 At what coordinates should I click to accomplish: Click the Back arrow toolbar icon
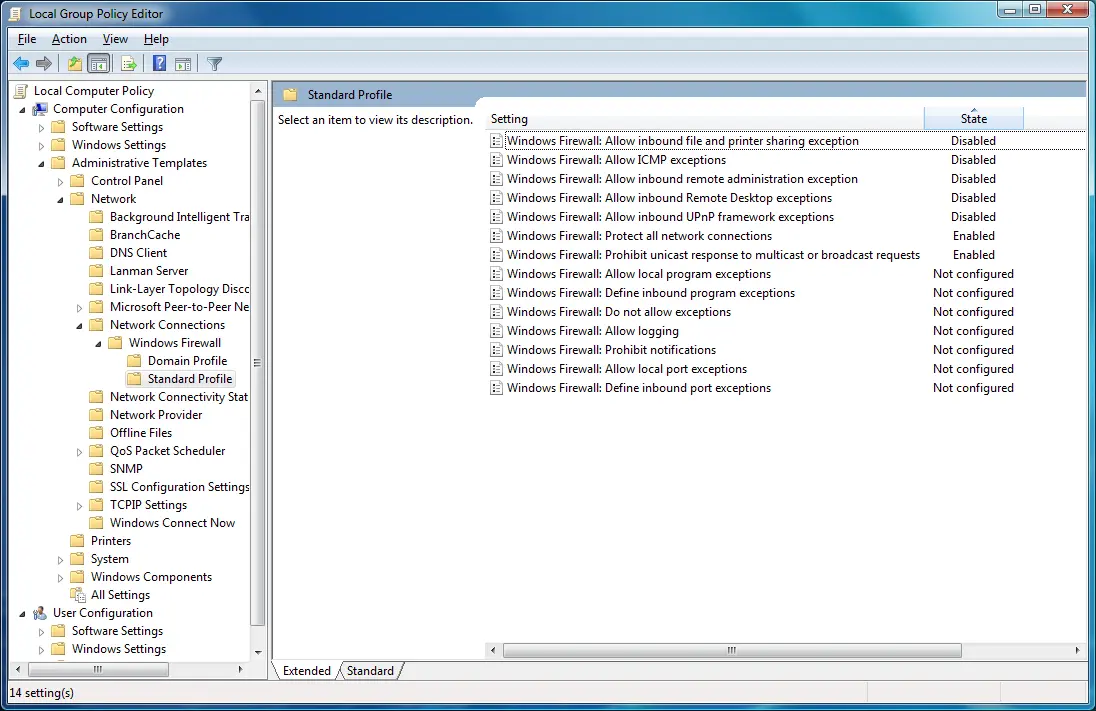[21, 64]
